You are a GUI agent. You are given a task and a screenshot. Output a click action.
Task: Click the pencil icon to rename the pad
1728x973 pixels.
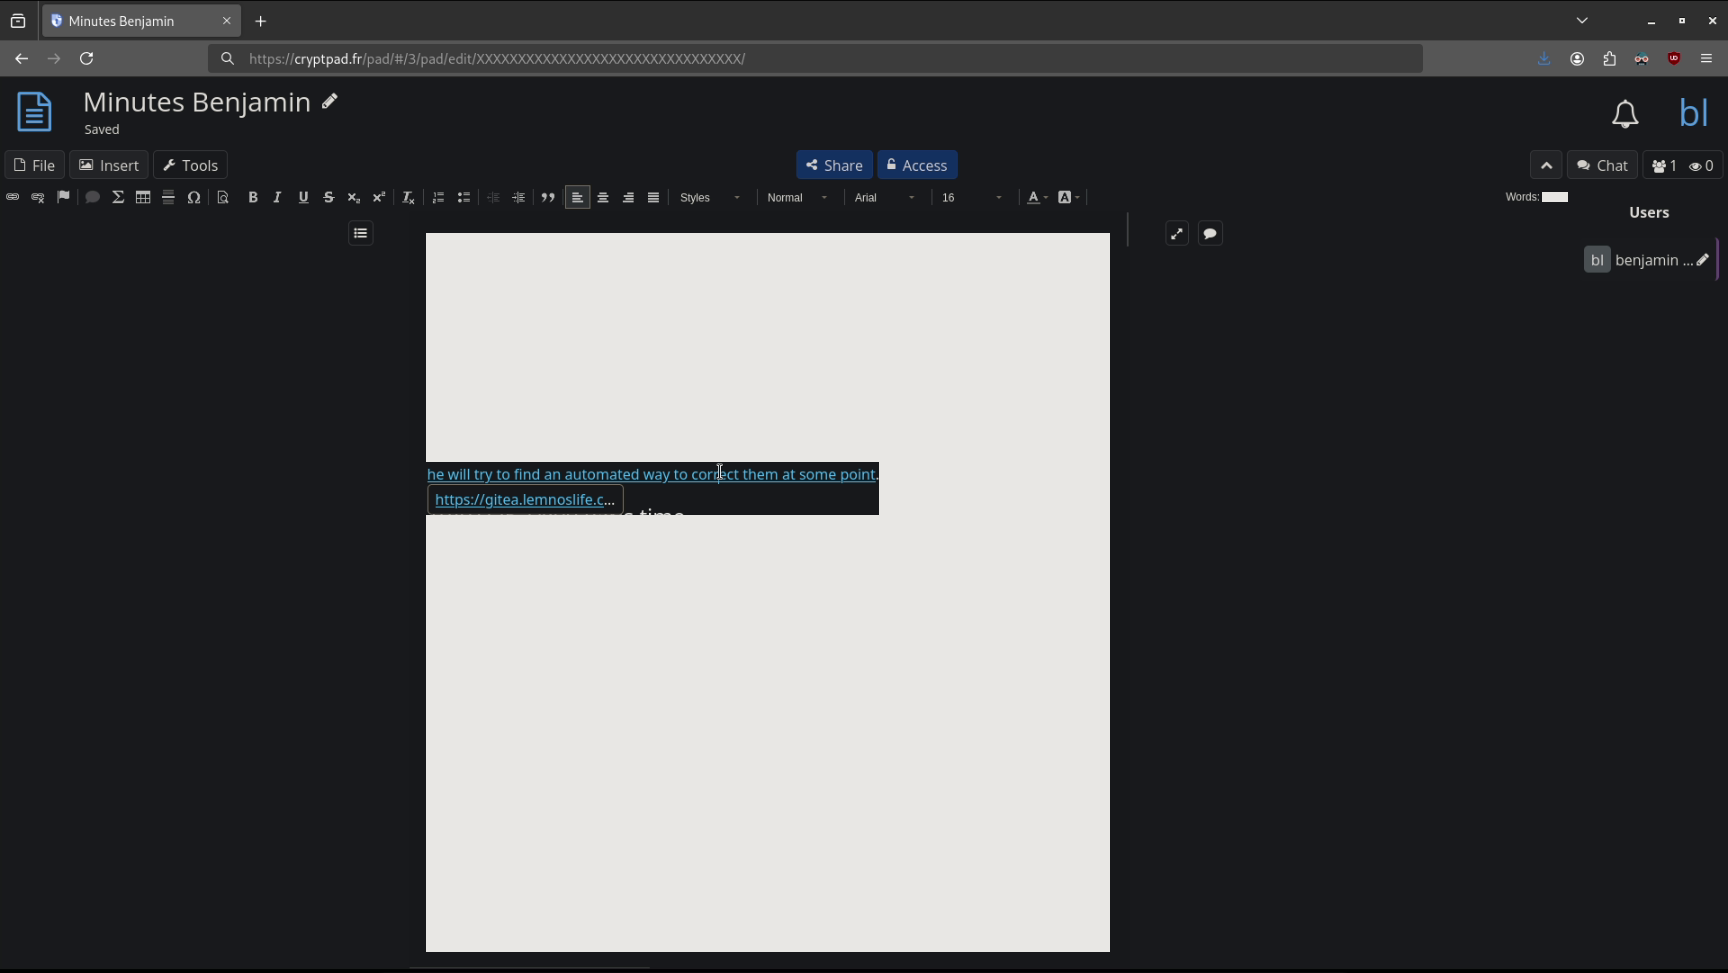click(x=330, y=102)
